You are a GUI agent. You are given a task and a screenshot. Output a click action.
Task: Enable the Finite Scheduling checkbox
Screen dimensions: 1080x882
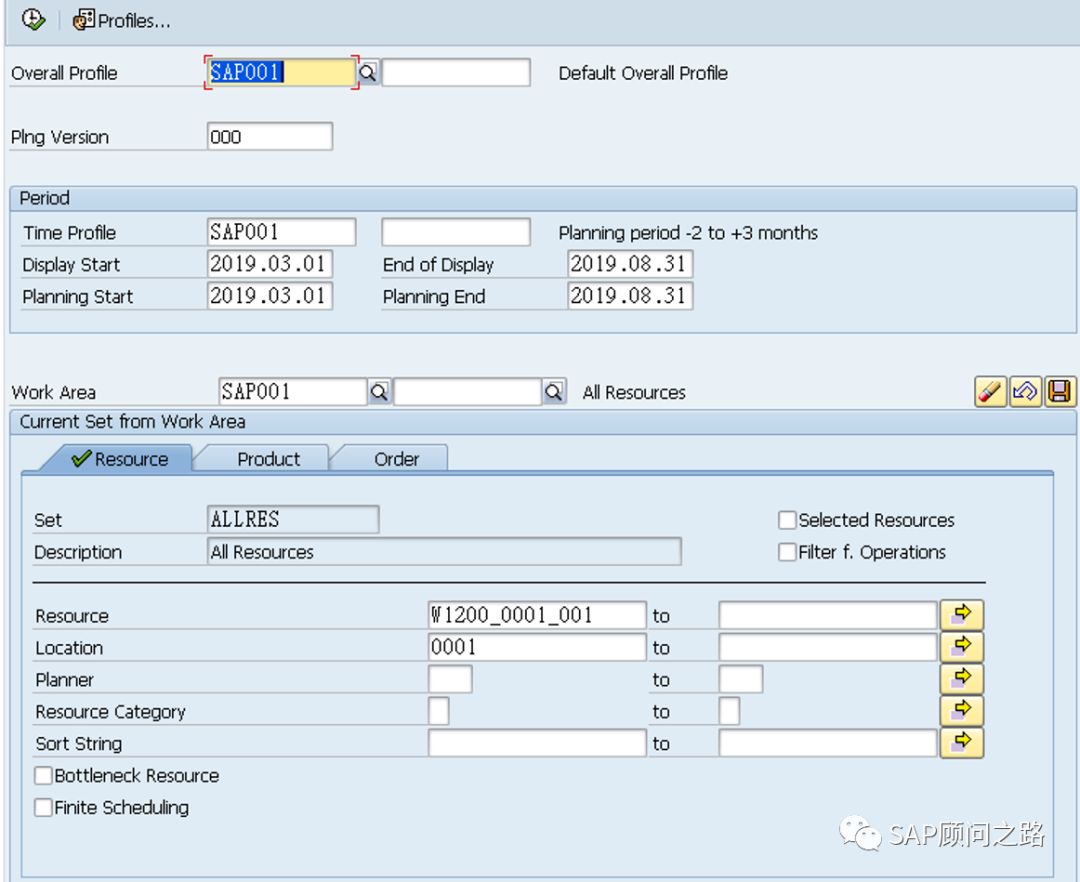tap(43, 807)
